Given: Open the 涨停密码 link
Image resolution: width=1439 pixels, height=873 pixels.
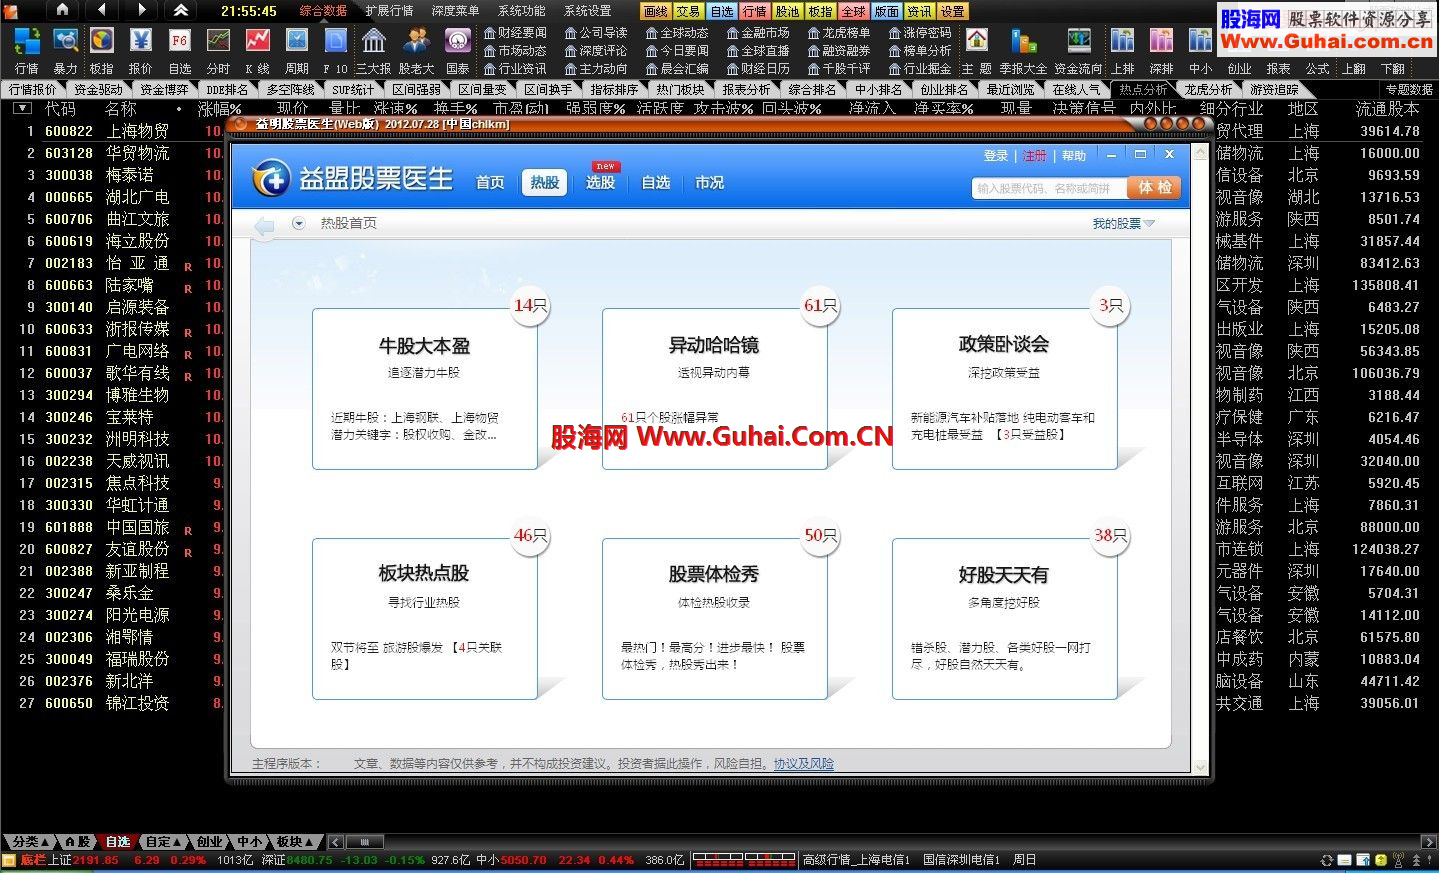Looking at the screenshot, I should pos(920,33).
